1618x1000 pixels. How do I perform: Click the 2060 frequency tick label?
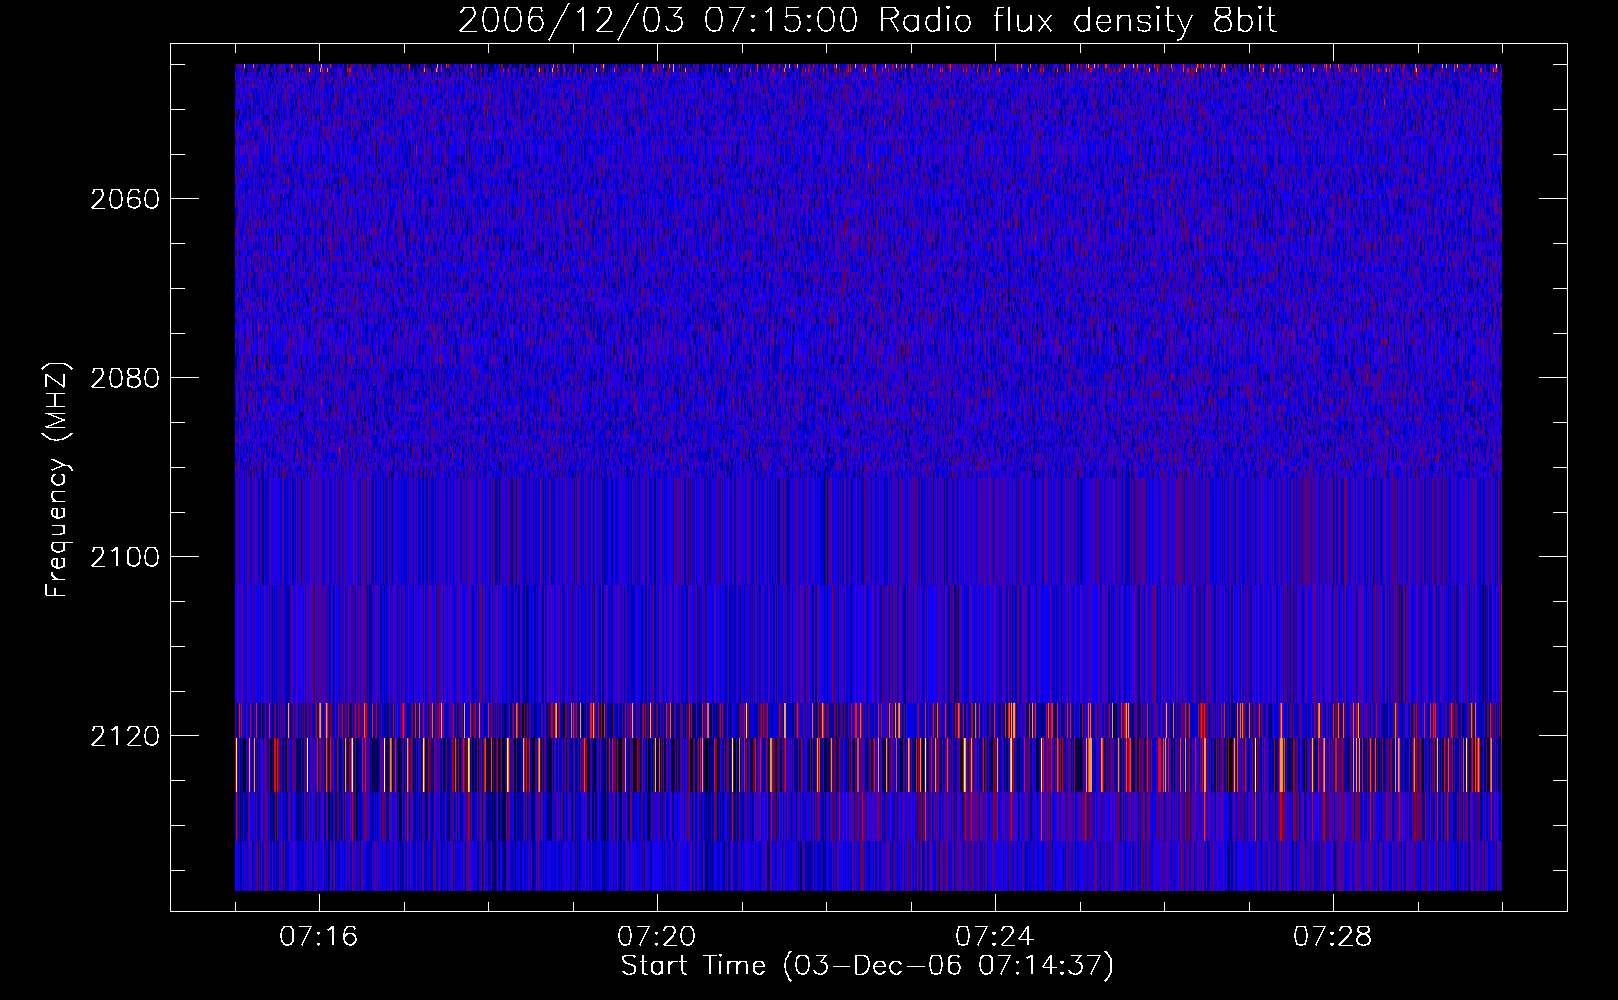click(125, 199)
